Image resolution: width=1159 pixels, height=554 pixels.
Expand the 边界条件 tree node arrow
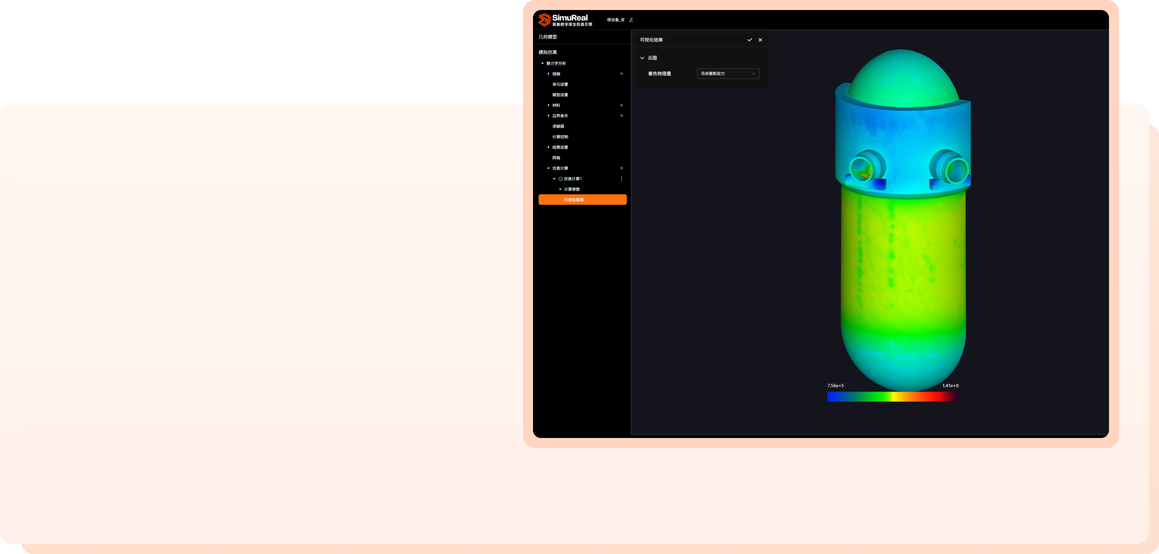tap(548, 116)
